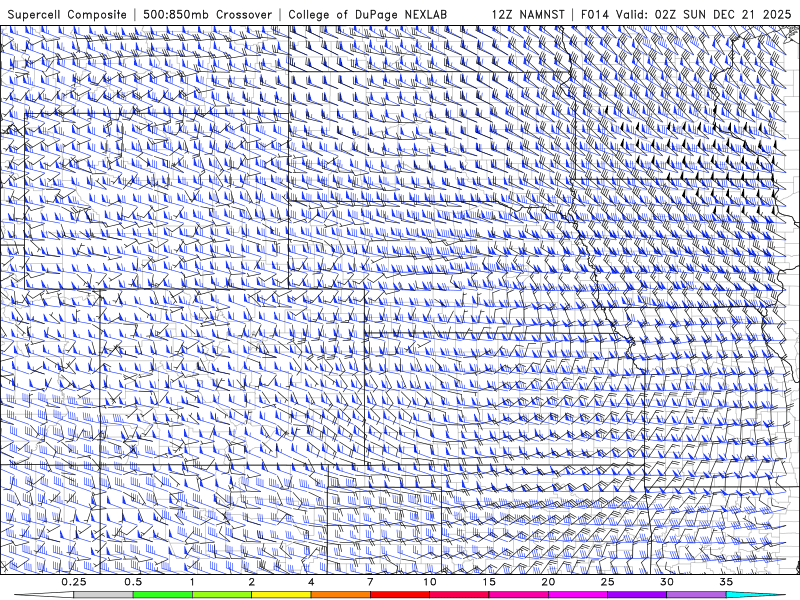Select the crimson 10–15 color bar segment
800x600 pixels.
[459, 595]
